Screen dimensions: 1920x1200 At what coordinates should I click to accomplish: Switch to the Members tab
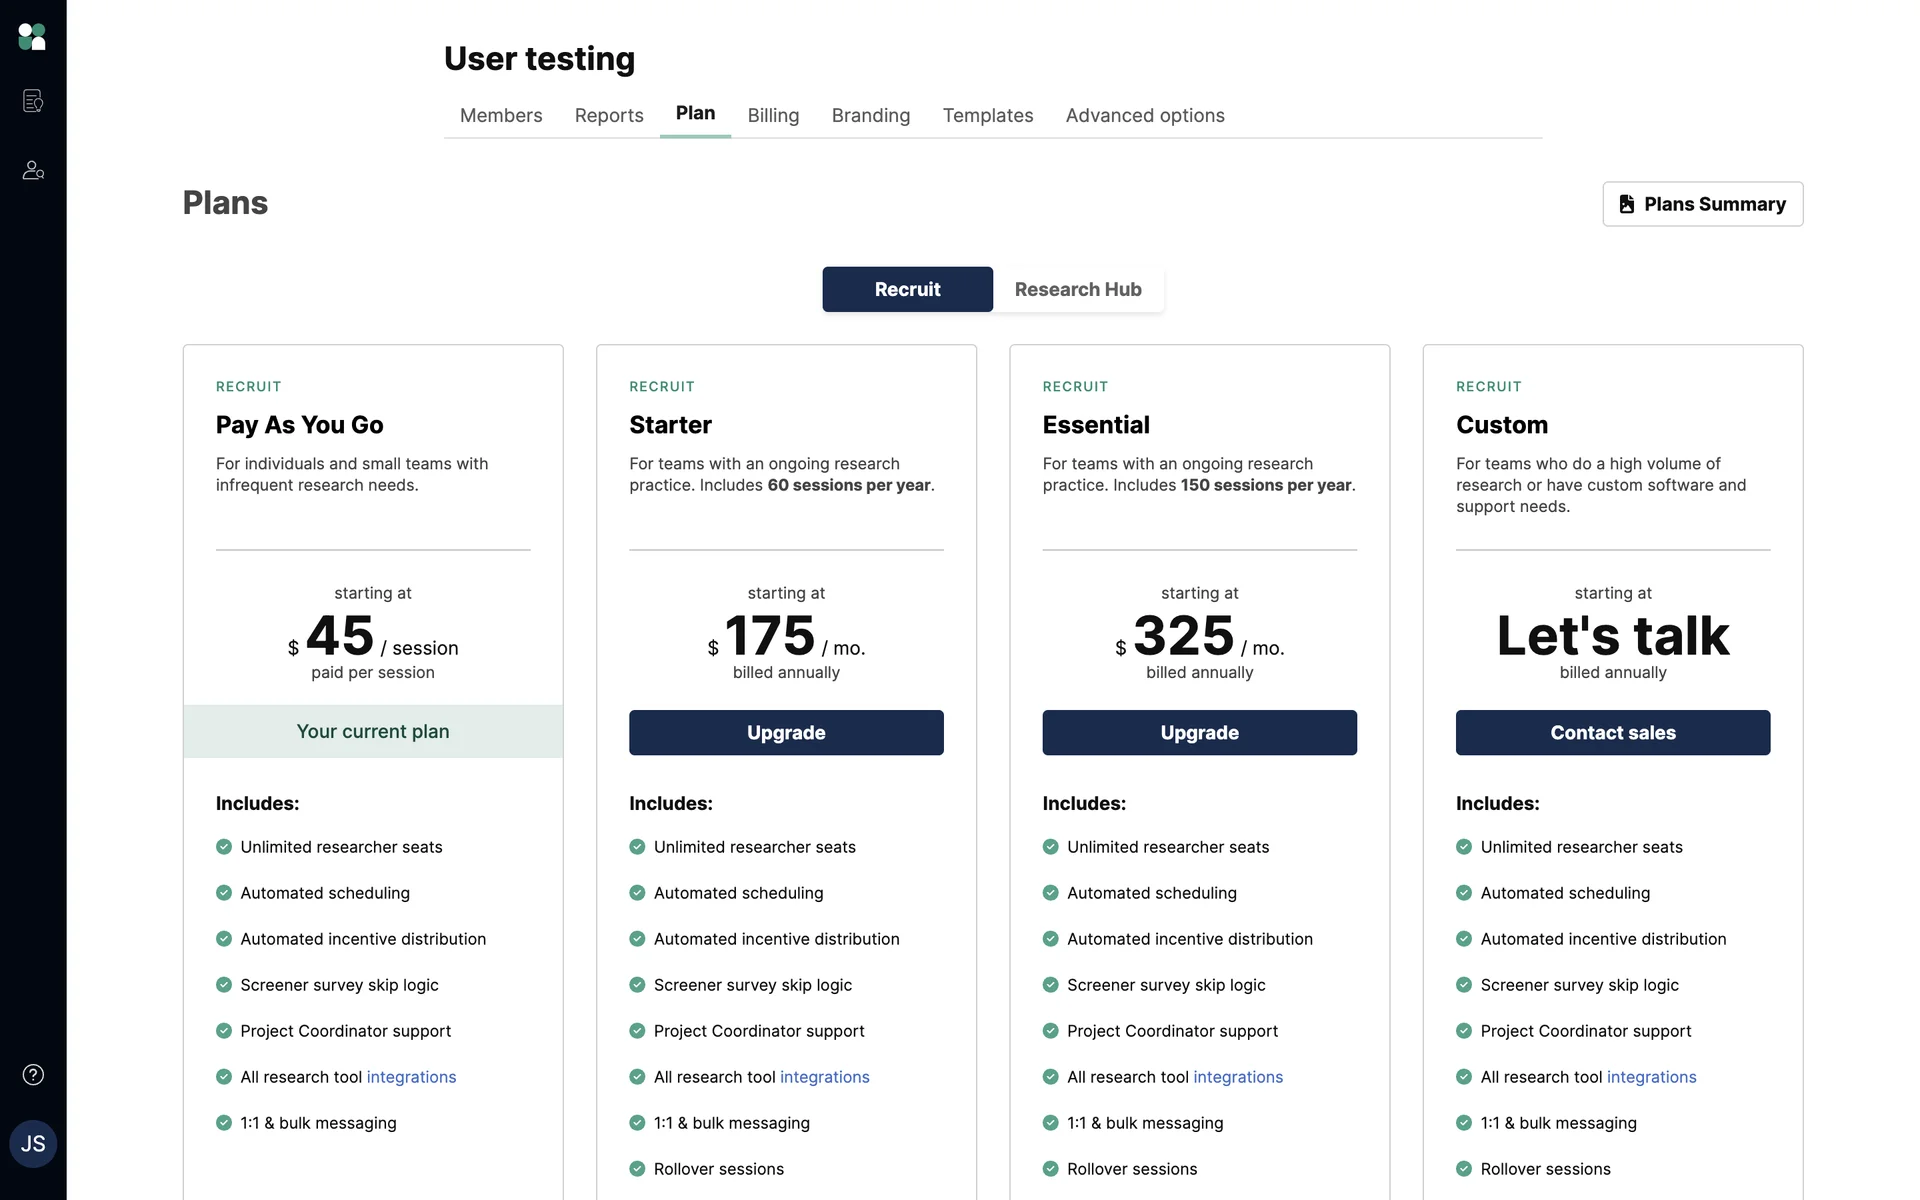point(500,115)
